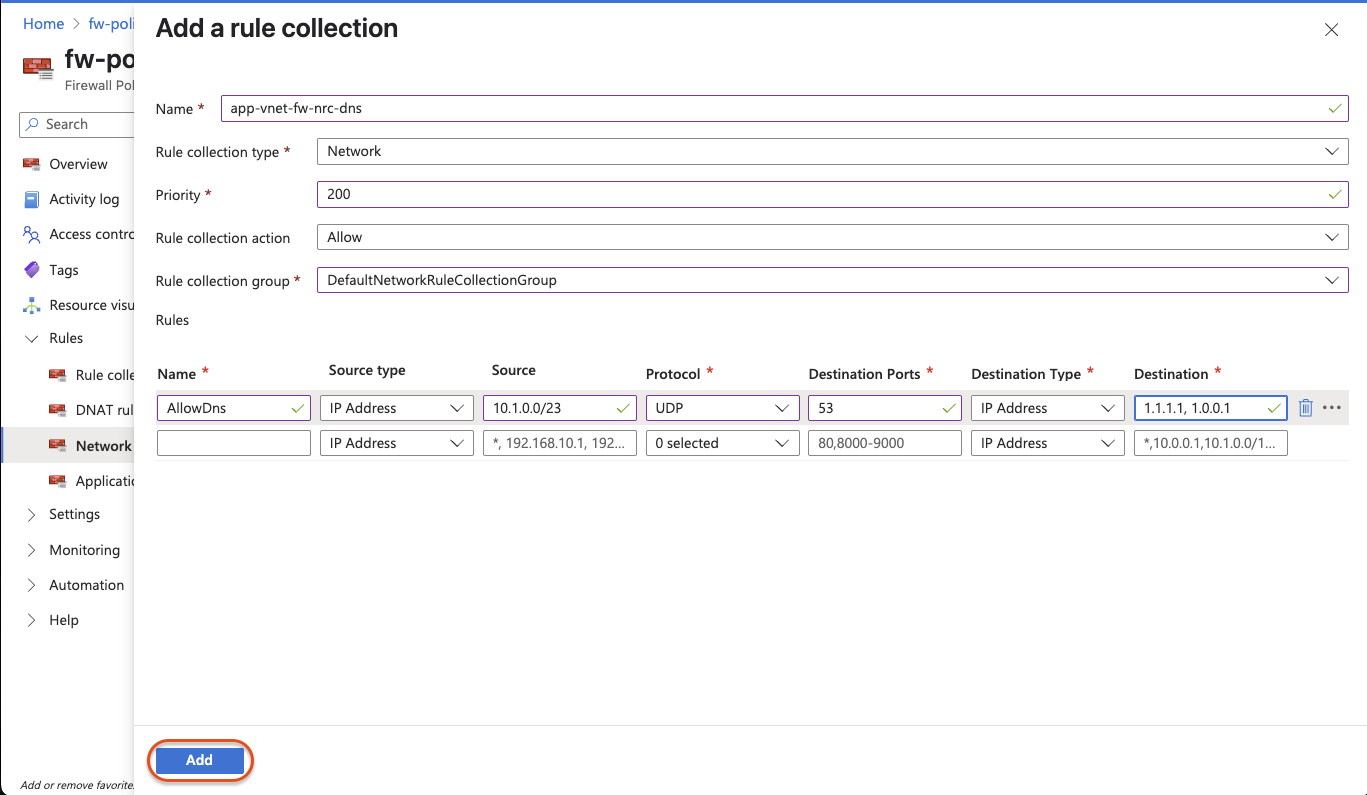1367x795 pixels.
Task: Expand the Monitoring section
Action: [31, 550]
